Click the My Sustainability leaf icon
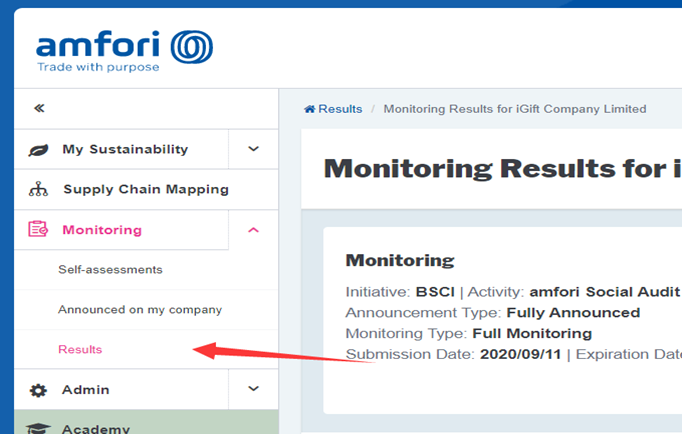This screenshot has height=434, width=682. tap(39, 149)
